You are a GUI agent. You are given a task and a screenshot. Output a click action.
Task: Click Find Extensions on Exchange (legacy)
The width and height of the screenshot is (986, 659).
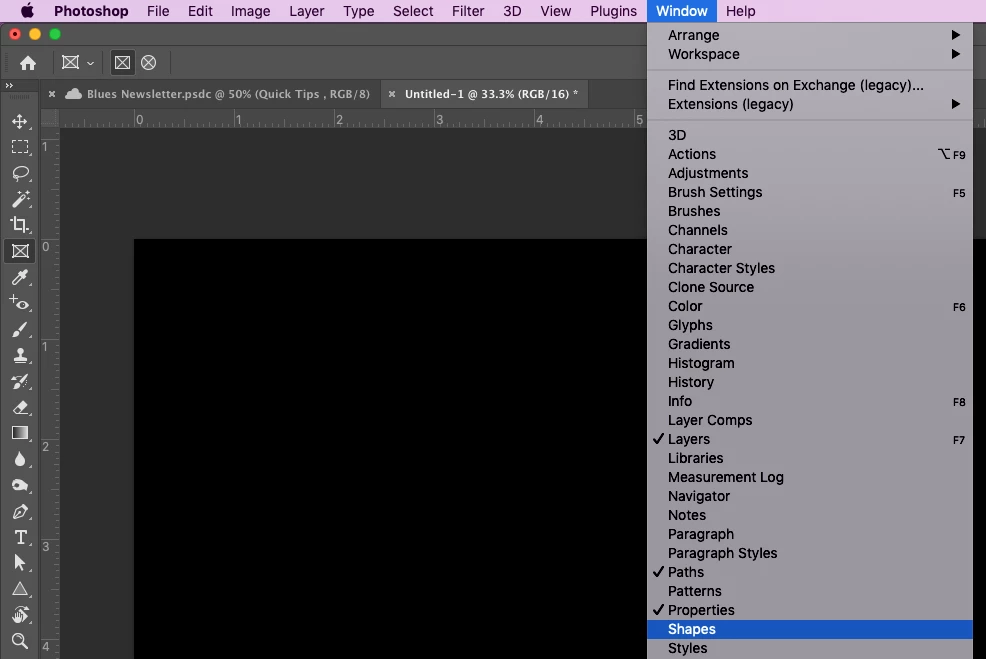click(810, 86)
